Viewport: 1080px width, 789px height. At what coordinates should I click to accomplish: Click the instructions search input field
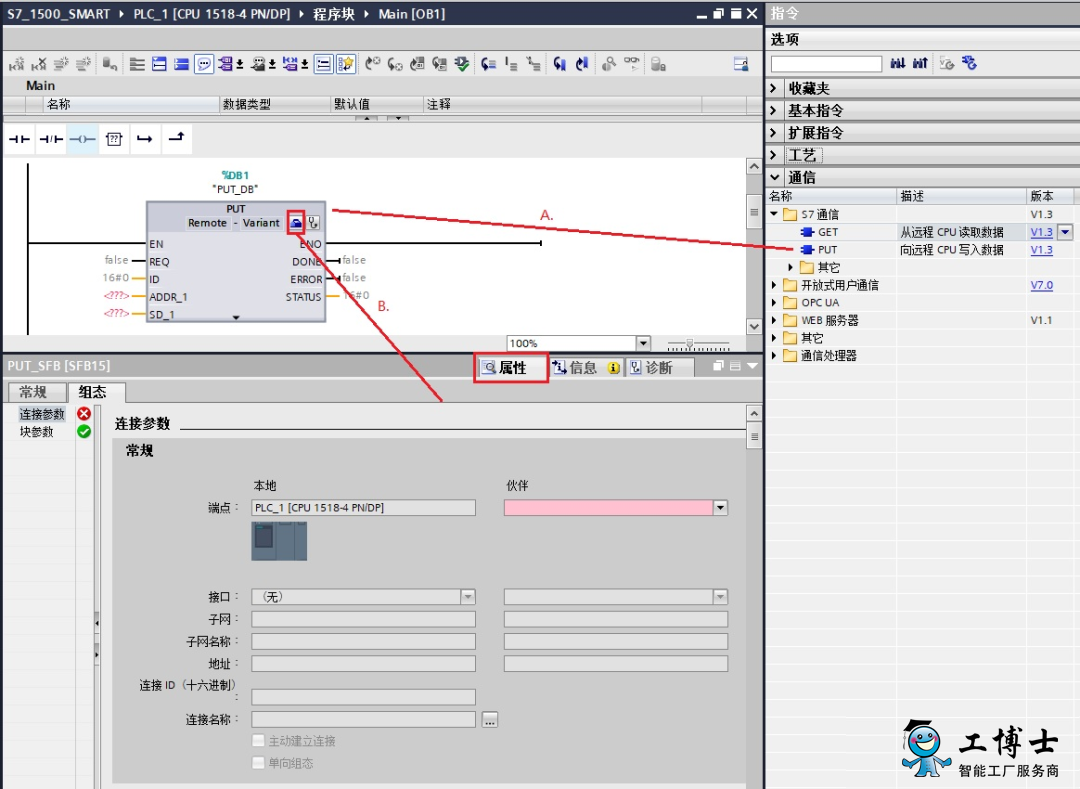tap(827, 64)
